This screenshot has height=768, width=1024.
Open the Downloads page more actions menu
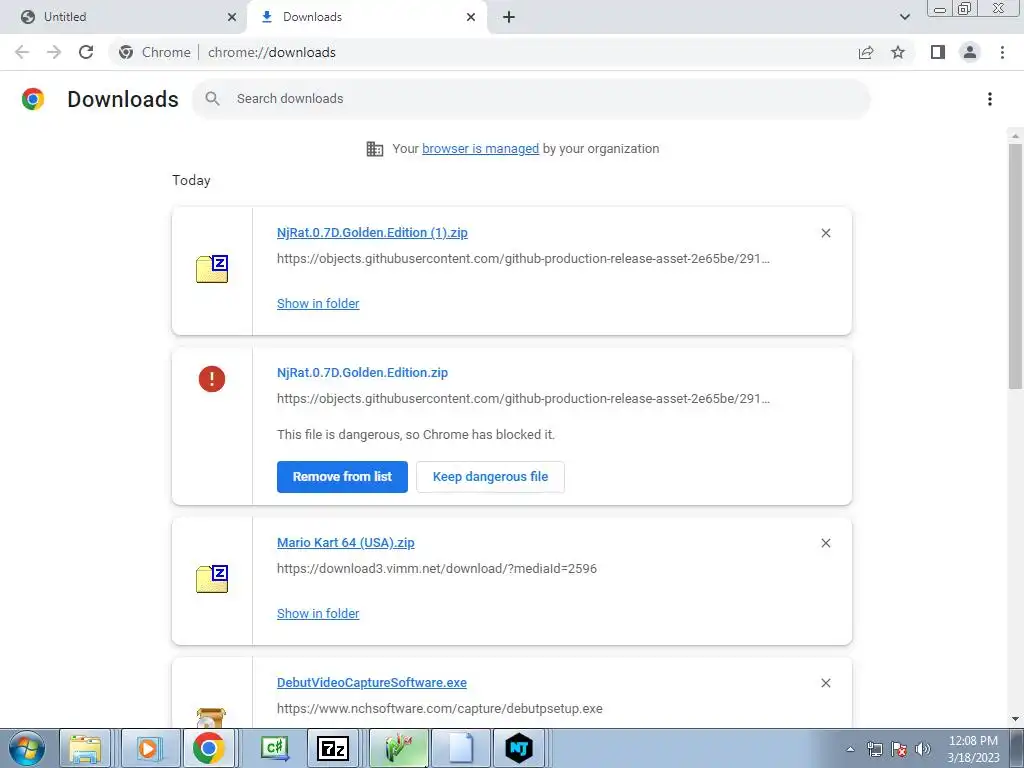tap(990, 99)
